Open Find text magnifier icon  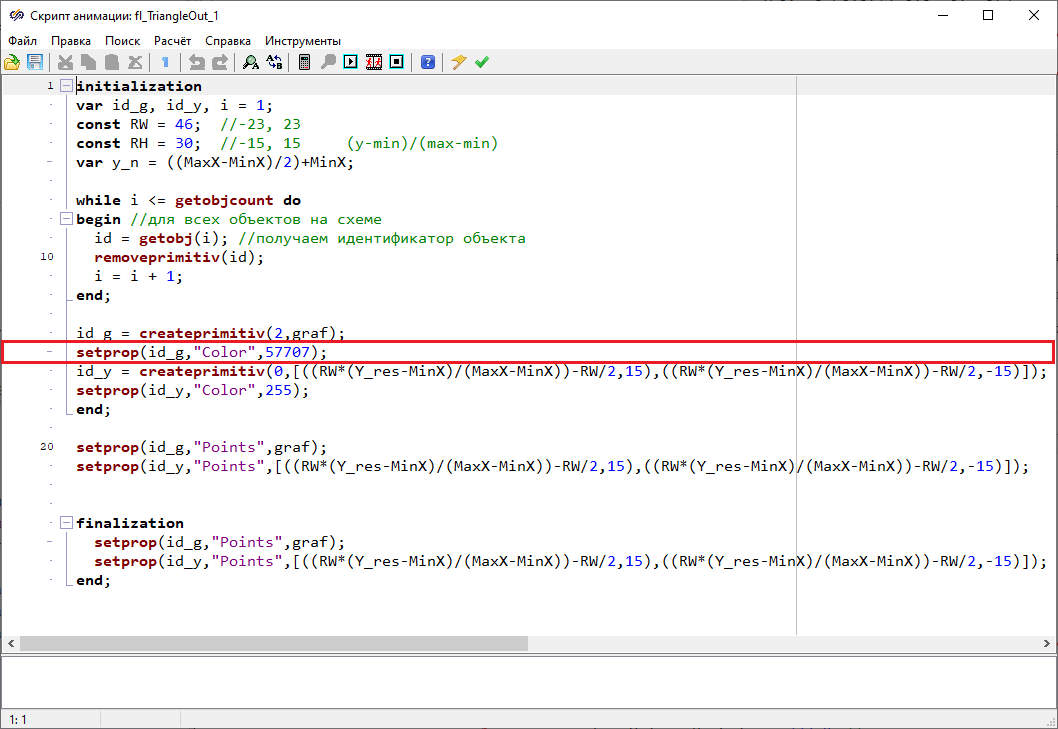[x=250, y=62]
